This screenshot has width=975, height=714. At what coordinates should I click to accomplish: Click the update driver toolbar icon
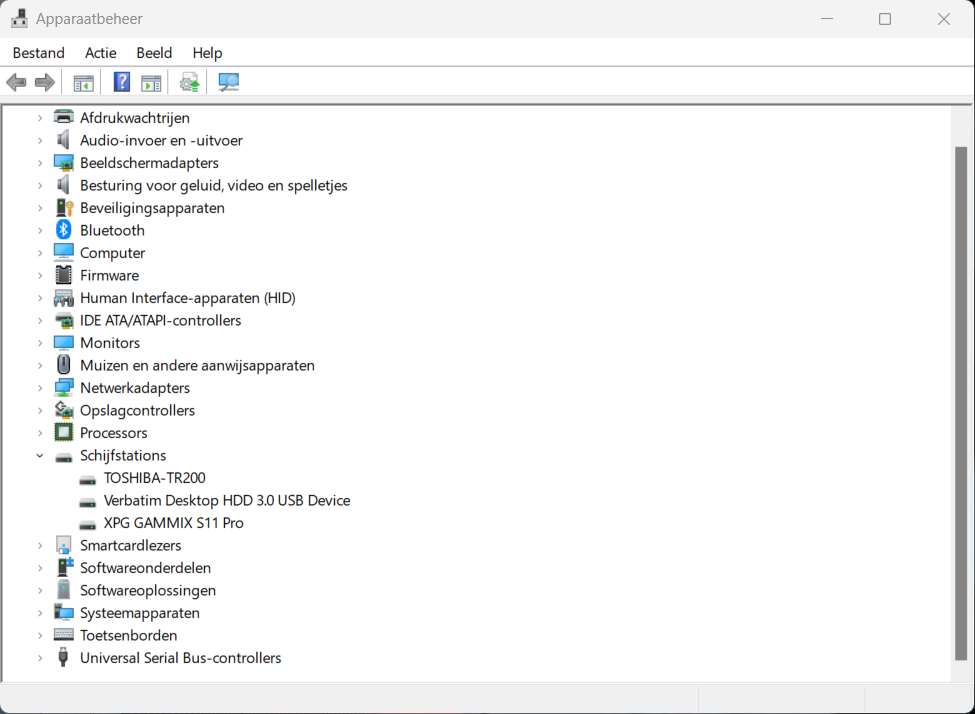(190, 82)
